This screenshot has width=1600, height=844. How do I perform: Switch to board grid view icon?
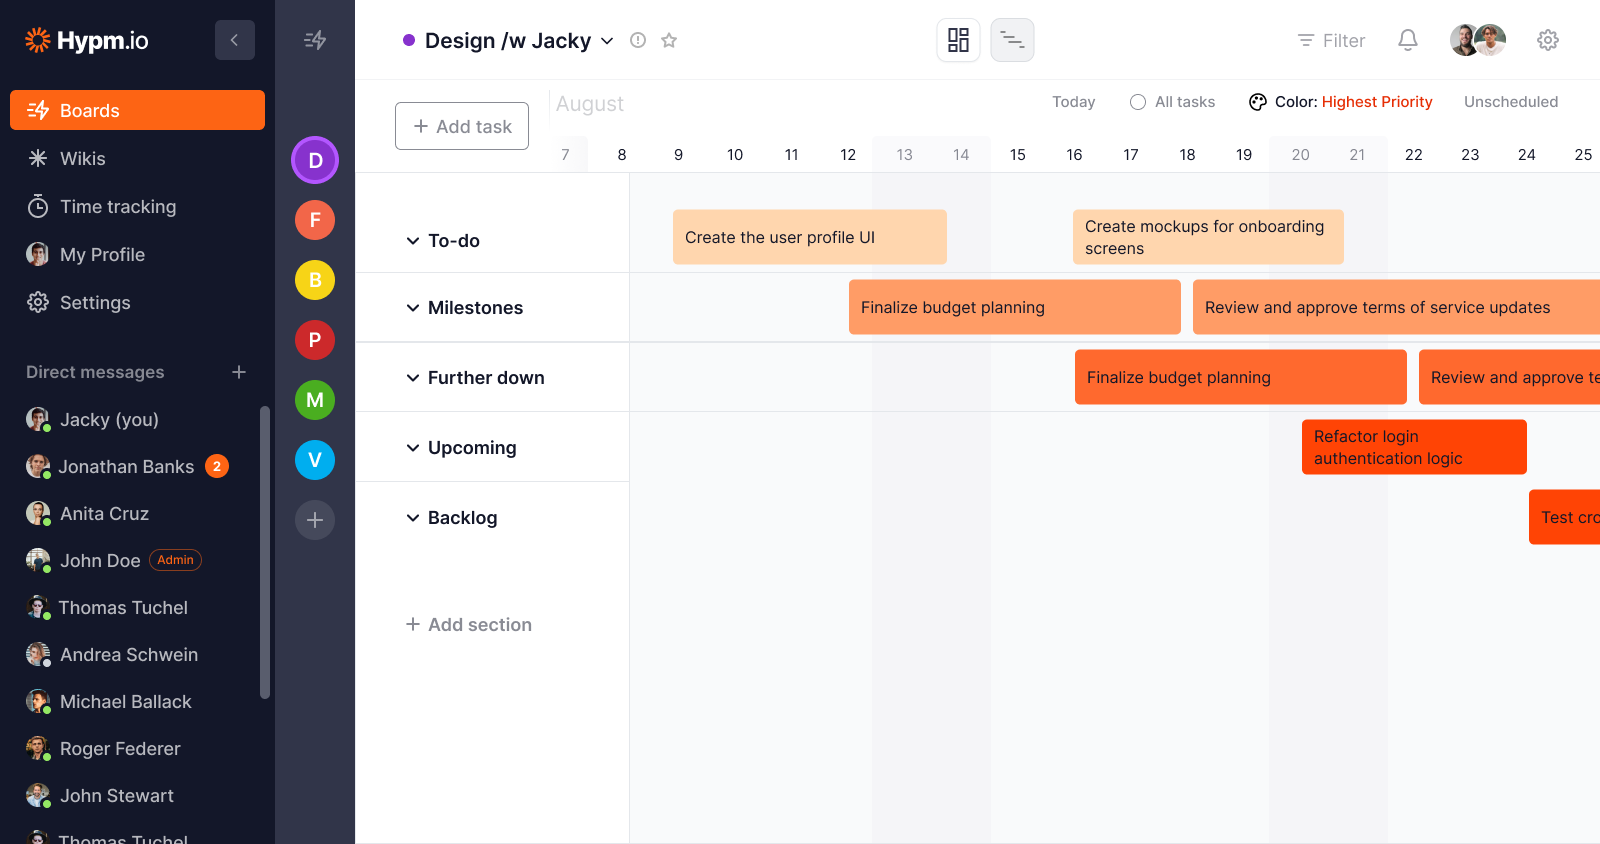tap(958, 40)
